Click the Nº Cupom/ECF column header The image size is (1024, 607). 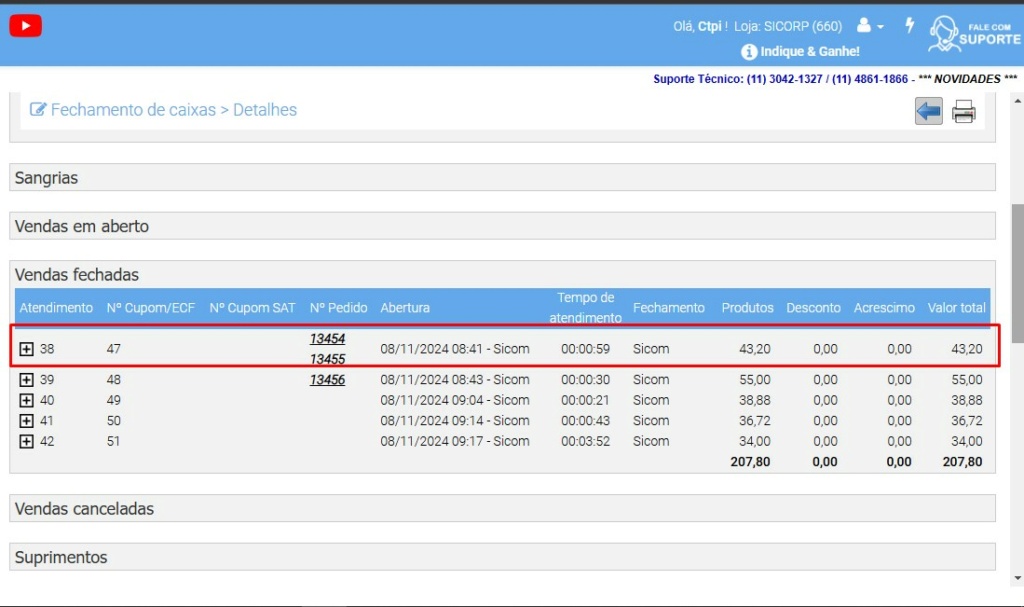[151, 308]
